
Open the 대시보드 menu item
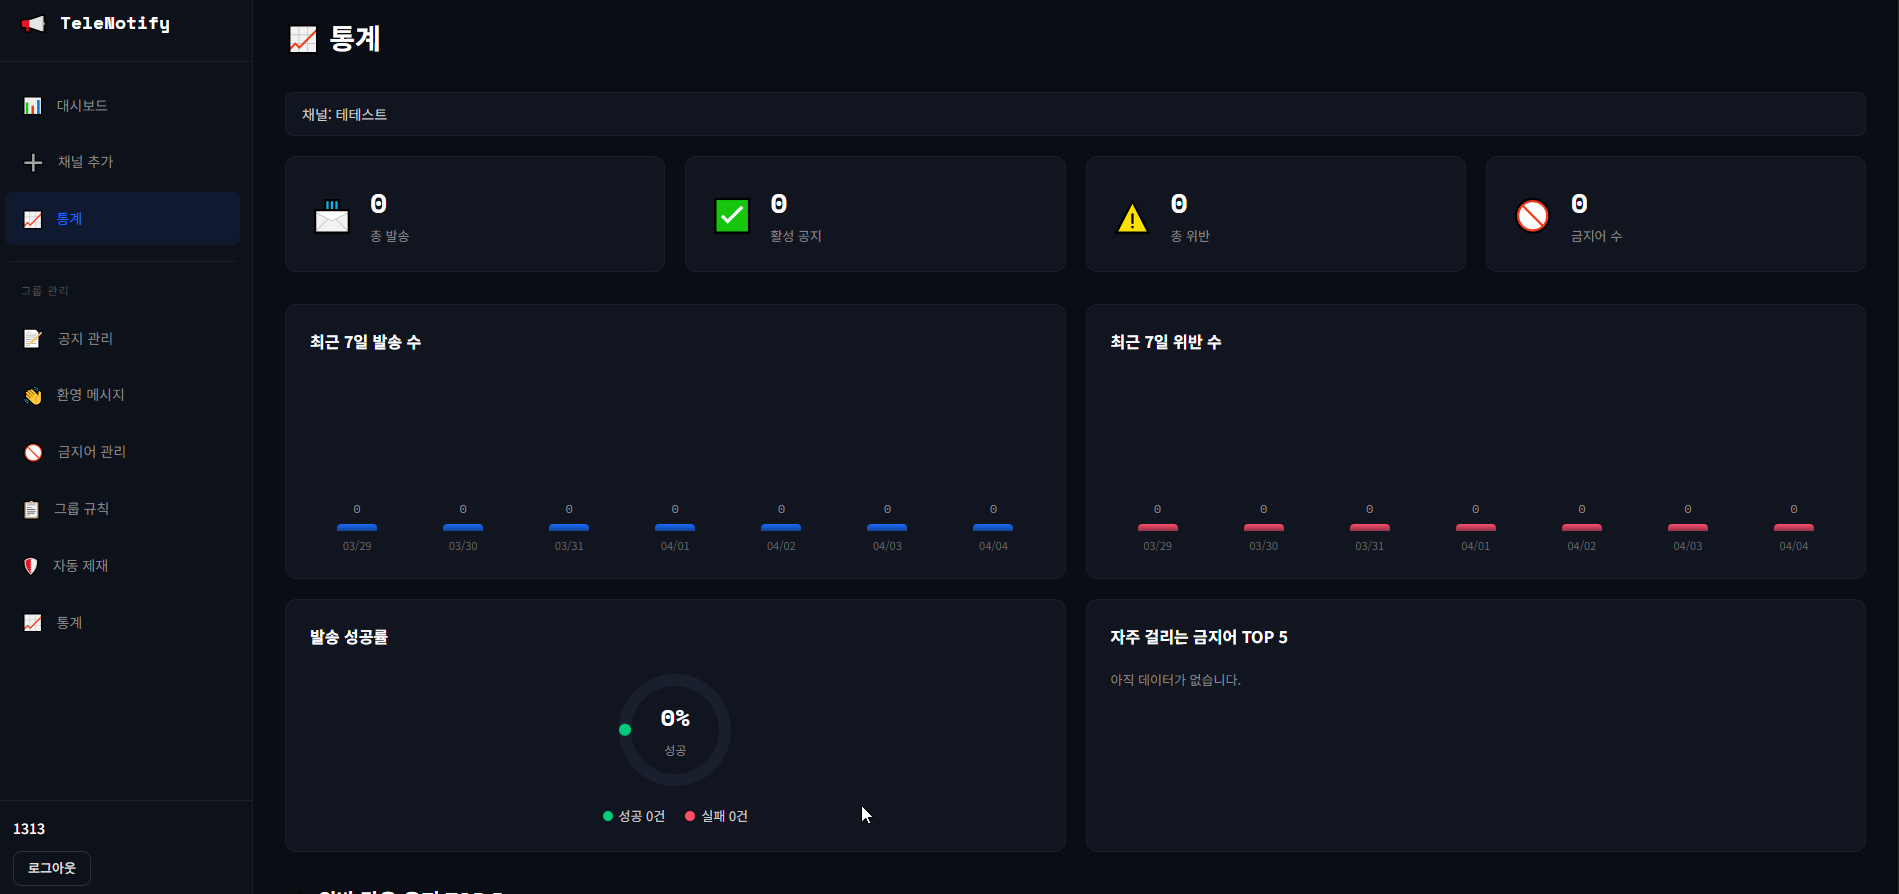[82, 106]
